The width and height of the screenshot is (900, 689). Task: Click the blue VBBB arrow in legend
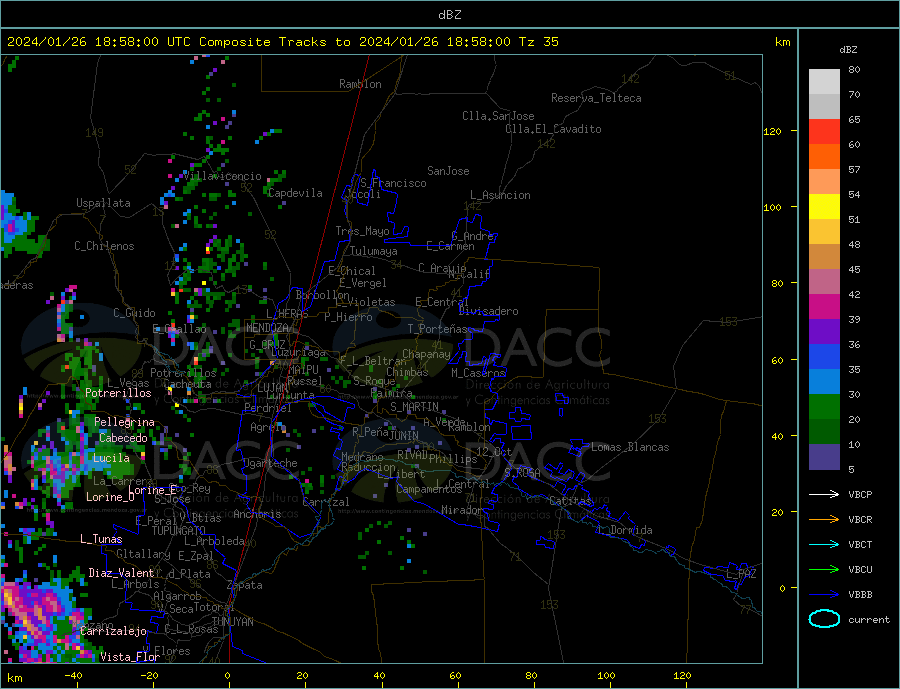click(x=825, y=594)
